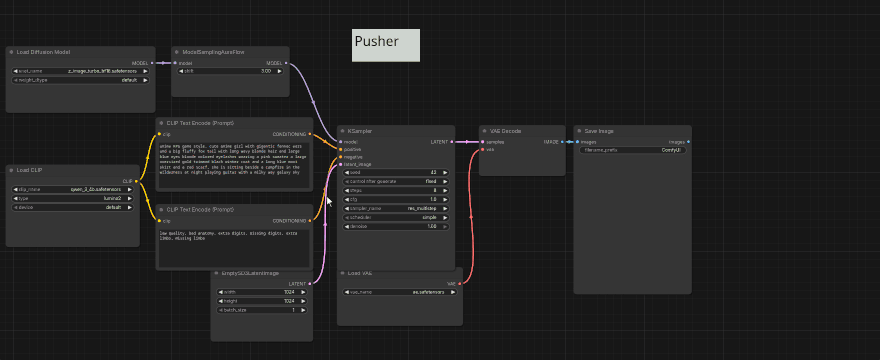Click the KSampler positive input socket

340,149
